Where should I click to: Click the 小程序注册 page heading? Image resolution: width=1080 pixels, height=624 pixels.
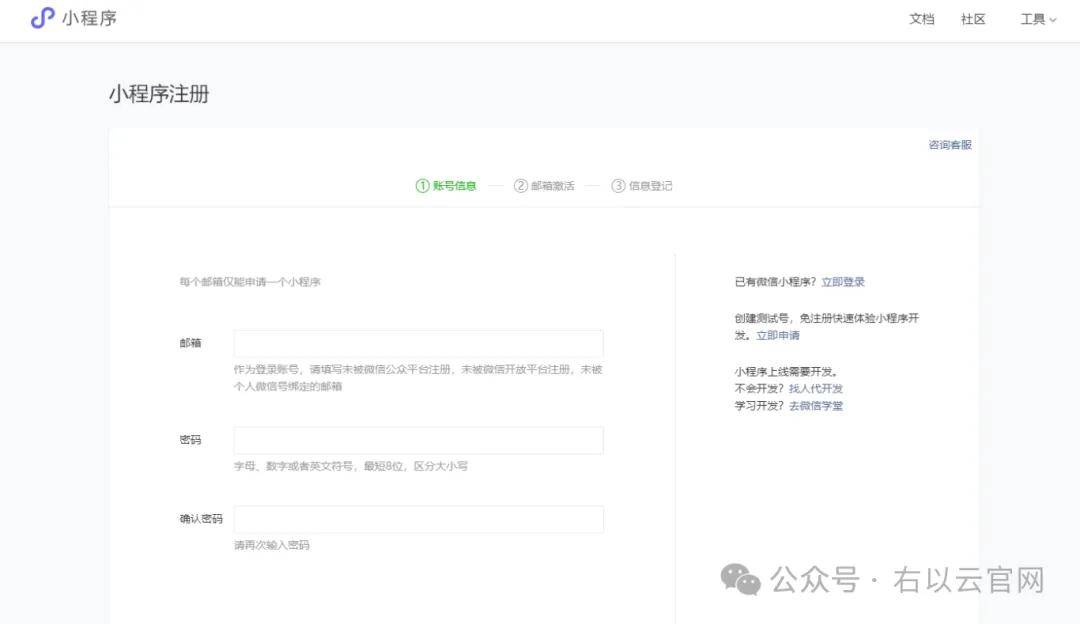tap(159, 94)
